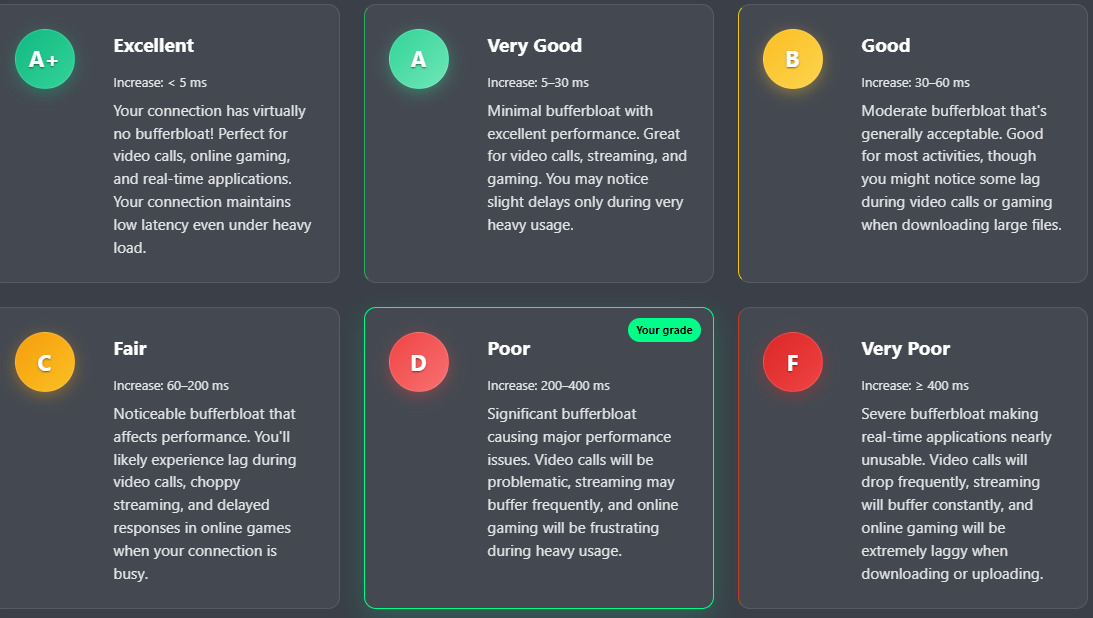Select the 'Poor' grade heading
The height and width of the screenshot is (618, 1093).
(509, 349)
